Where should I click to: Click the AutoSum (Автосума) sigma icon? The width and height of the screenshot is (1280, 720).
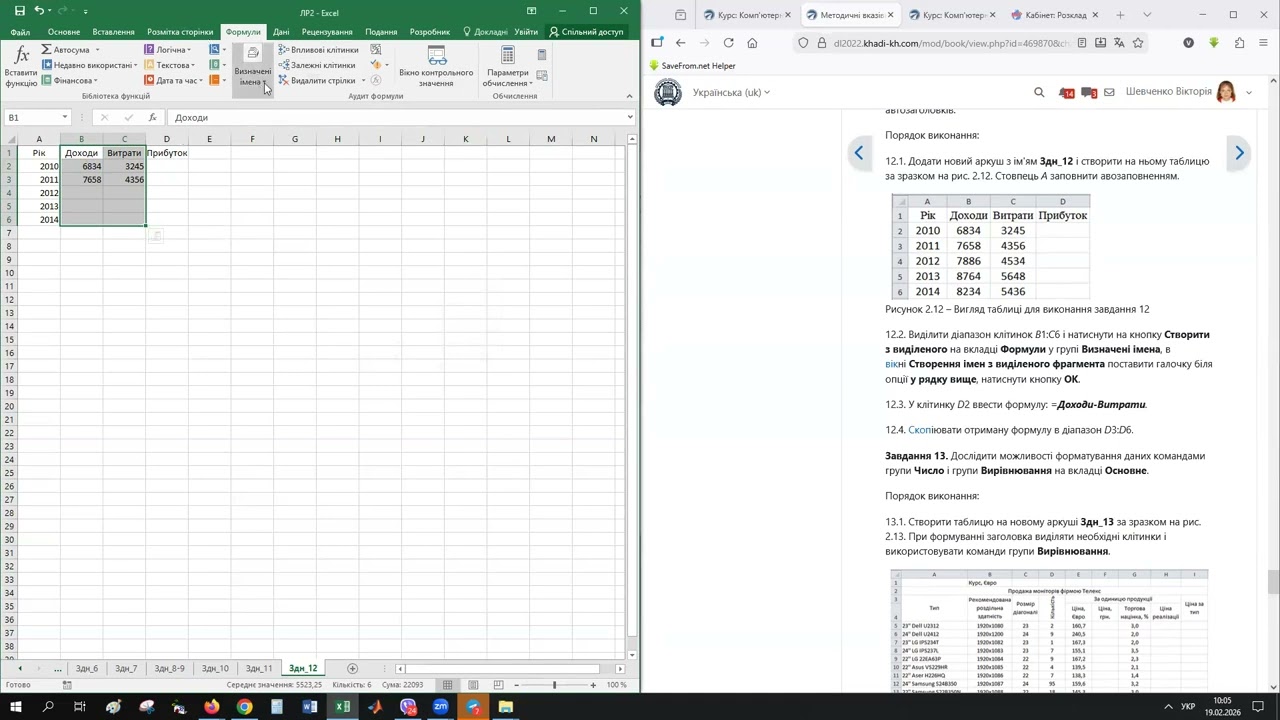coord(47,49)
